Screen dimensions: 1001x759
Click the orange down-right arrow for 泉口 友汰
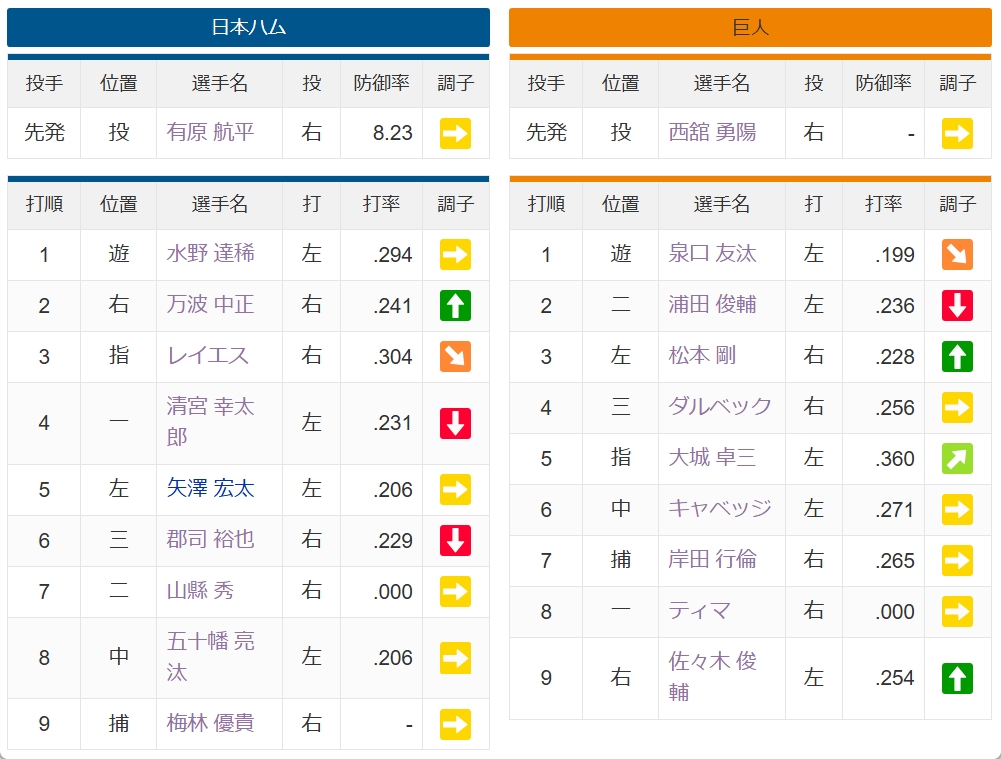coord(957,255)
